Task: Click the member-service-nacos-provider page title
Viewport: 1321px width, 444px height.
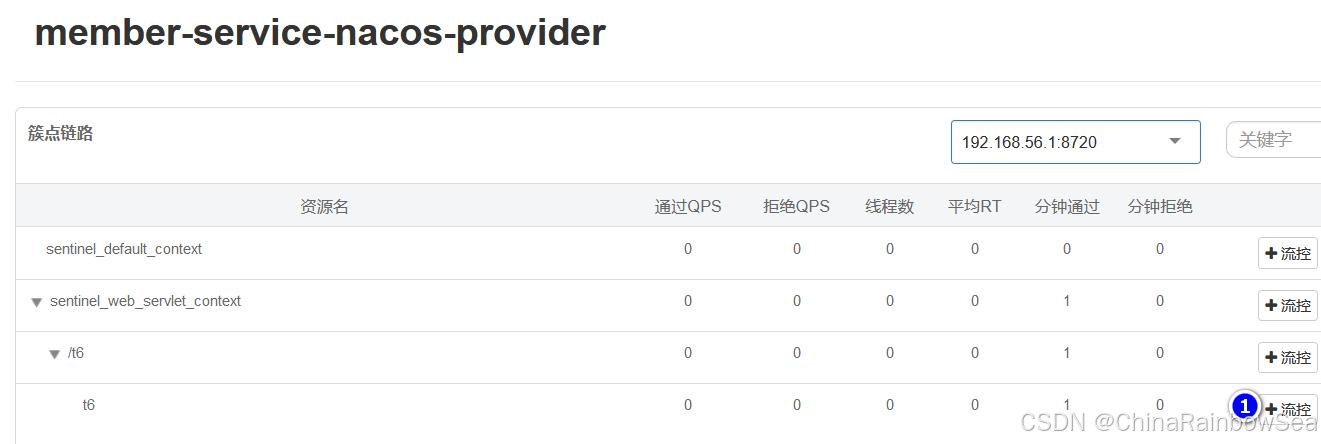Action: click(320, 33)
